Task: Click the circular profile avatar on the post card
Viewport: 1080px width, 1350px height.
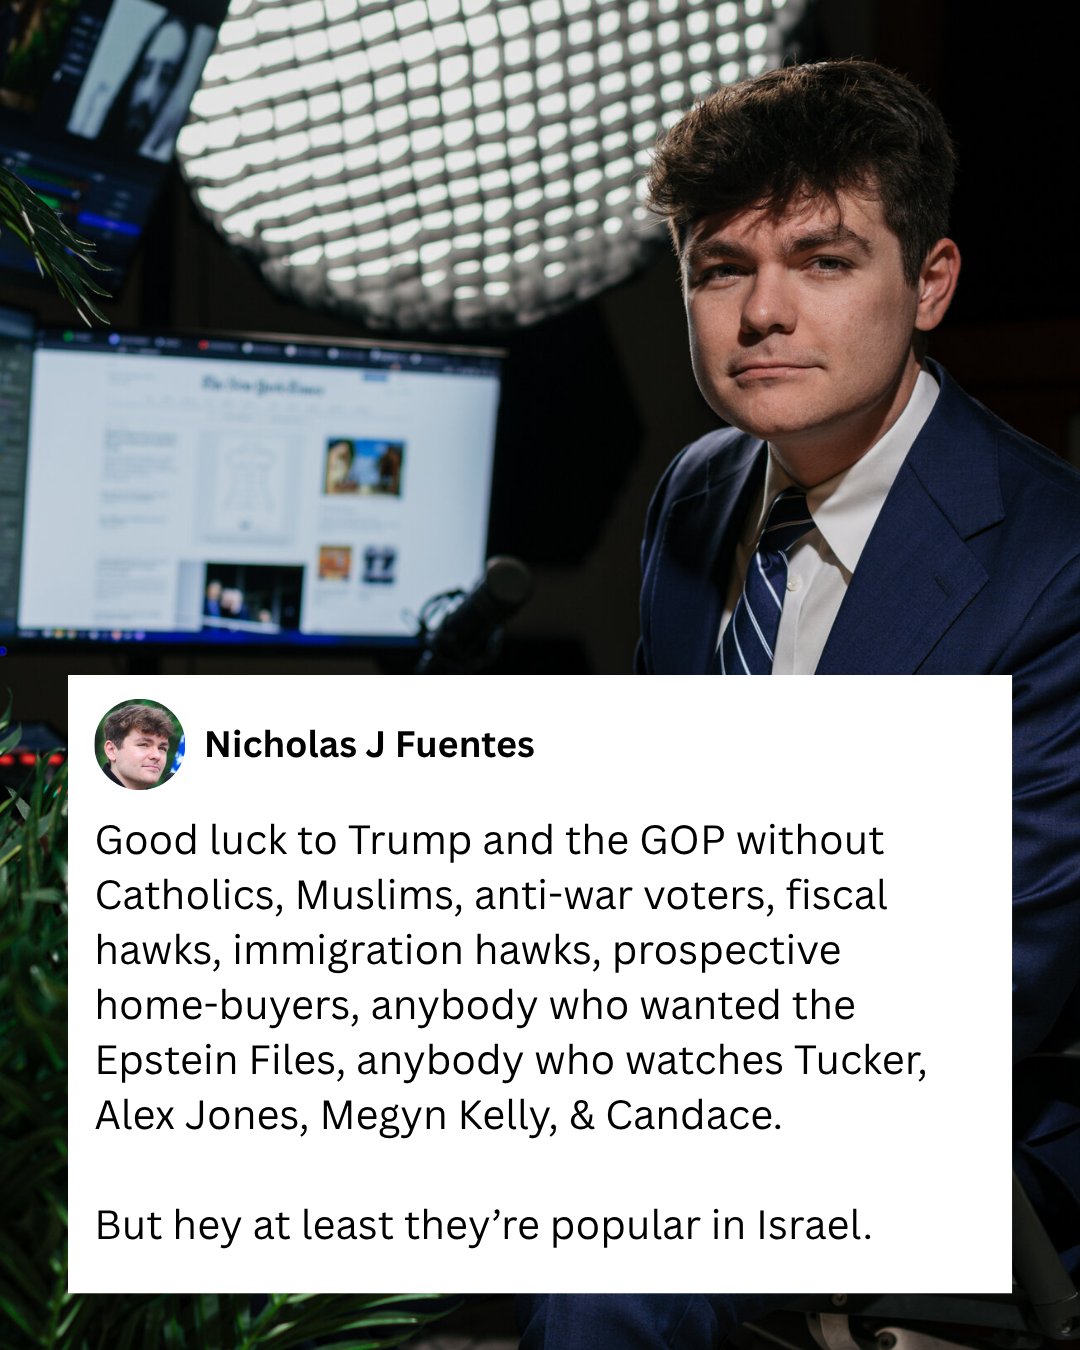Action: click(x=140, y=744)
